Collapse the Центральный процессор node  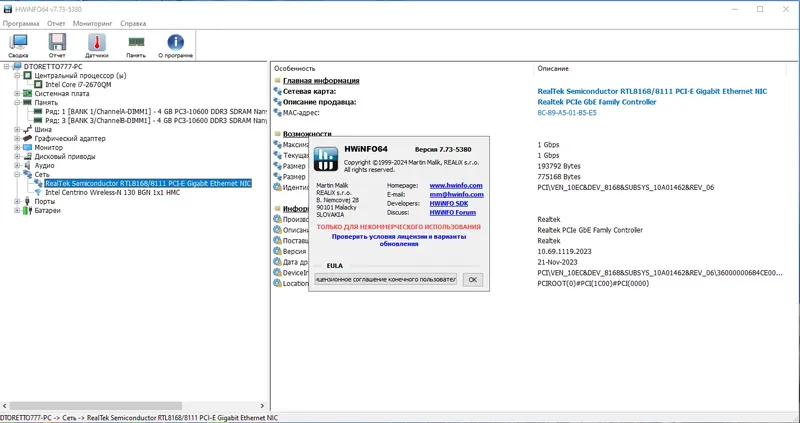point(17,76)
